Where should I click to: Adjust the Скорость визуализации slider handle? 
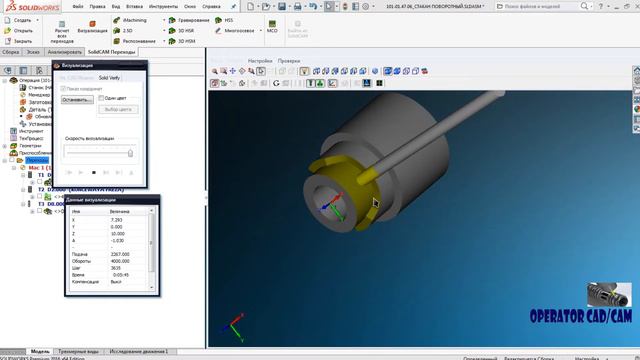(x=130, y=153)
